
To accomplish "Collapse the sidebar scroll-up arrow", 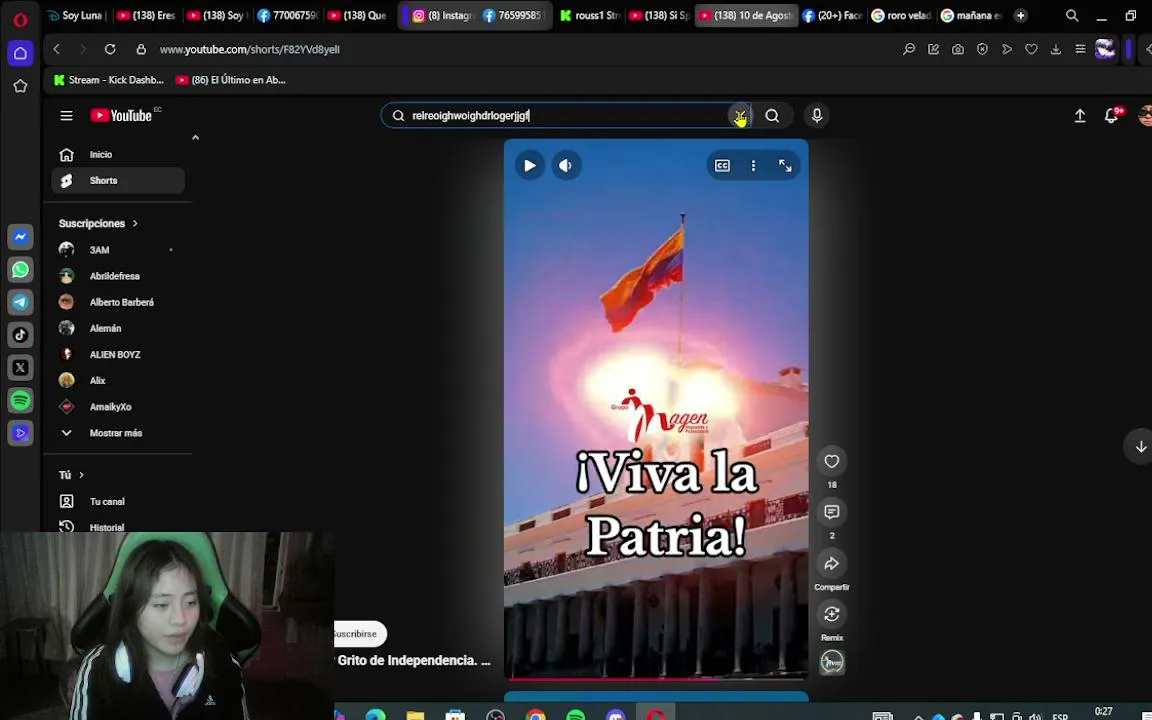I will point(195,137).
